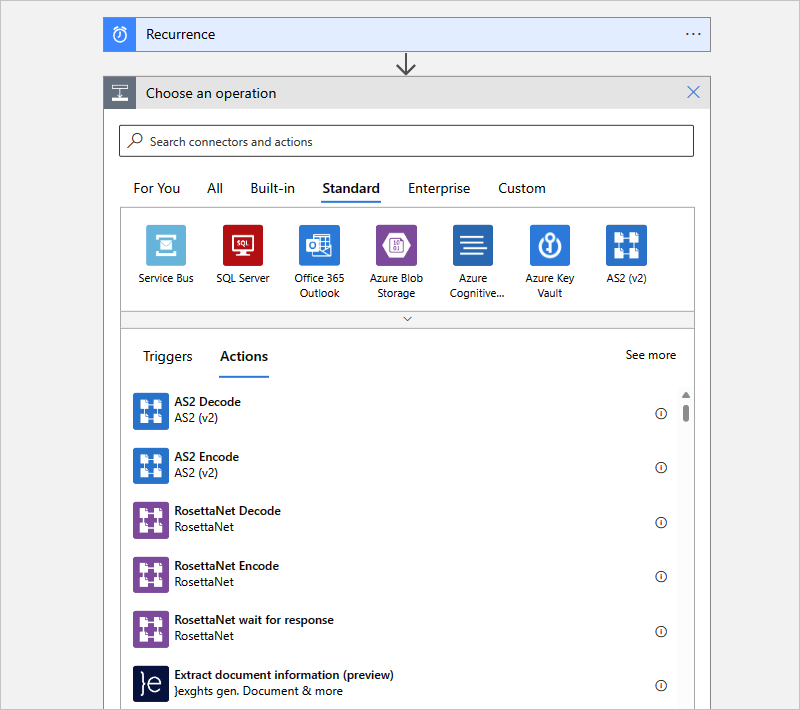The height and width of the screenshot is (710, 800).
Task: Choose the SQL Server connector icon
Action: pyautogui.click(x=243, y=245)
